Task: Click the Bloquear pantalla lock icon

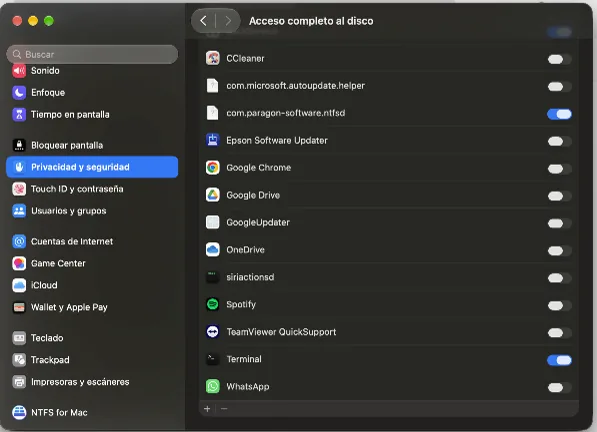Action: (x=19, y=145)
